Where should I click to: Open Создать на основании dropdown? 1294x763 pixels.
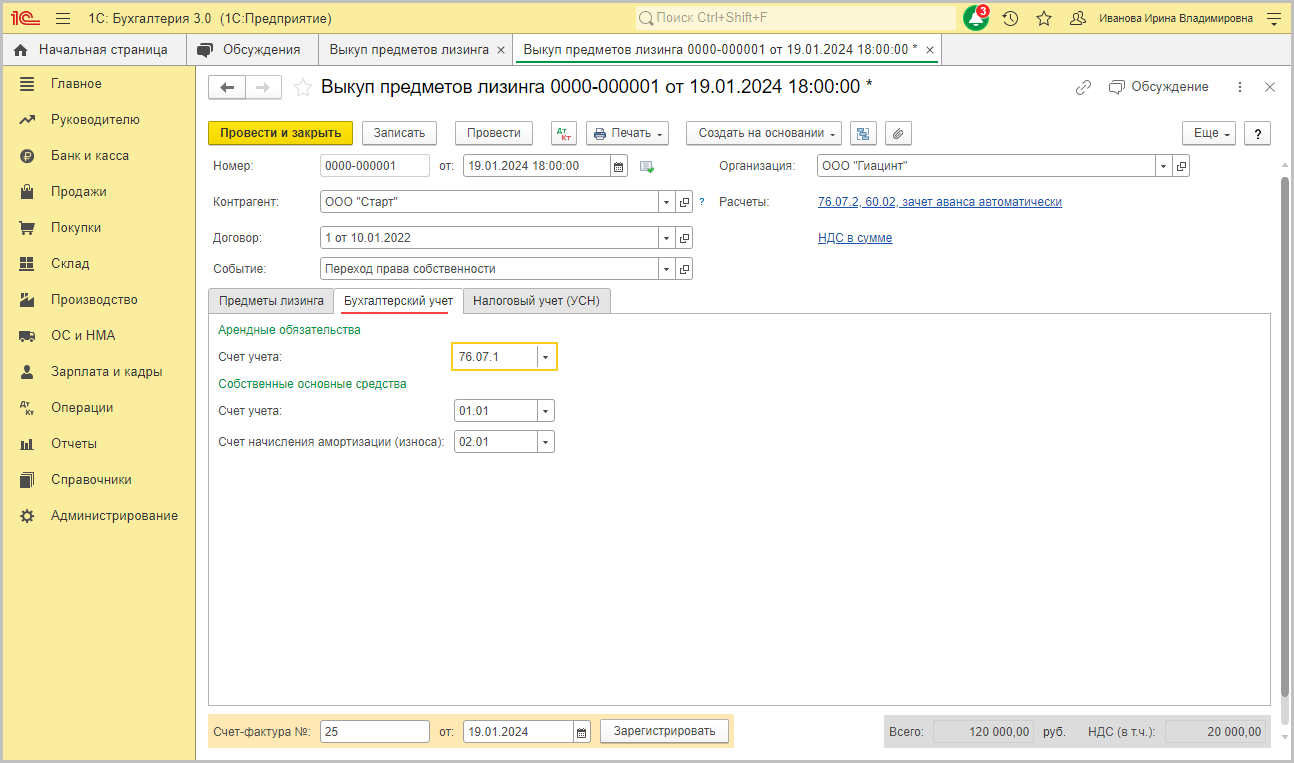(764, 133)
